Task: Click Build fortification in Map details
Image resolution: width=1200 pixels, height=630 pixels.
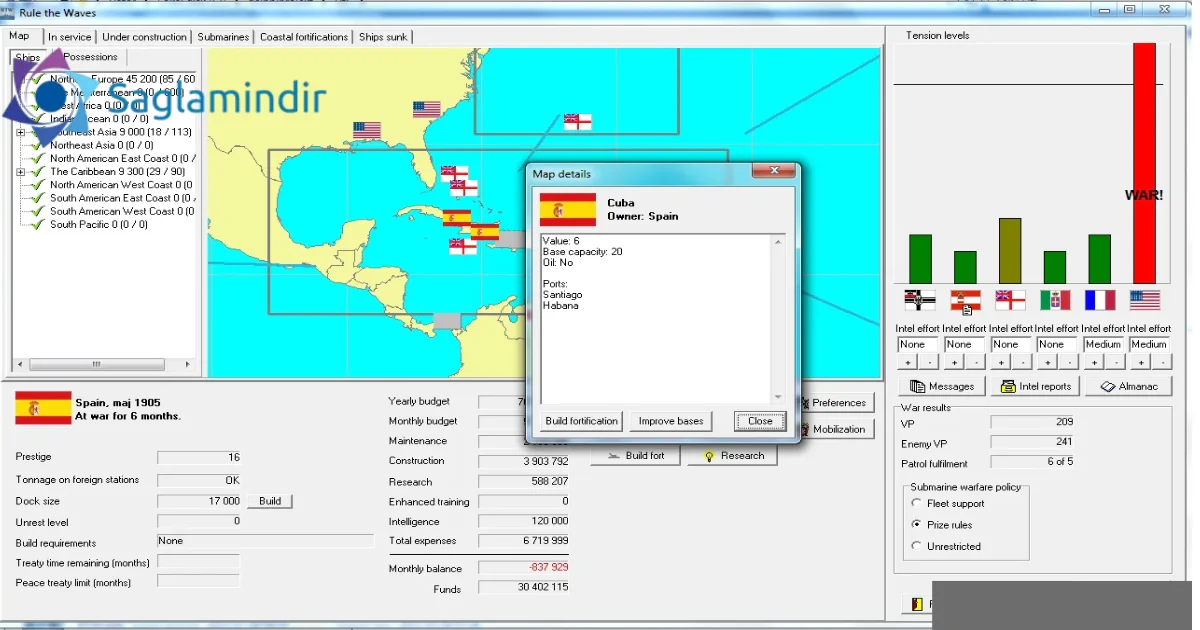Action: tap(582, 421)
